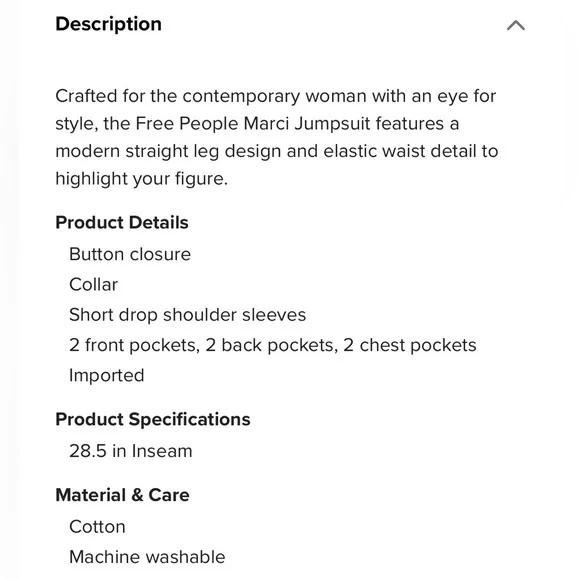Screen dimensions: 580x580
Task: Click Short drop shoulder sleeves text
Action: (188, 315)
